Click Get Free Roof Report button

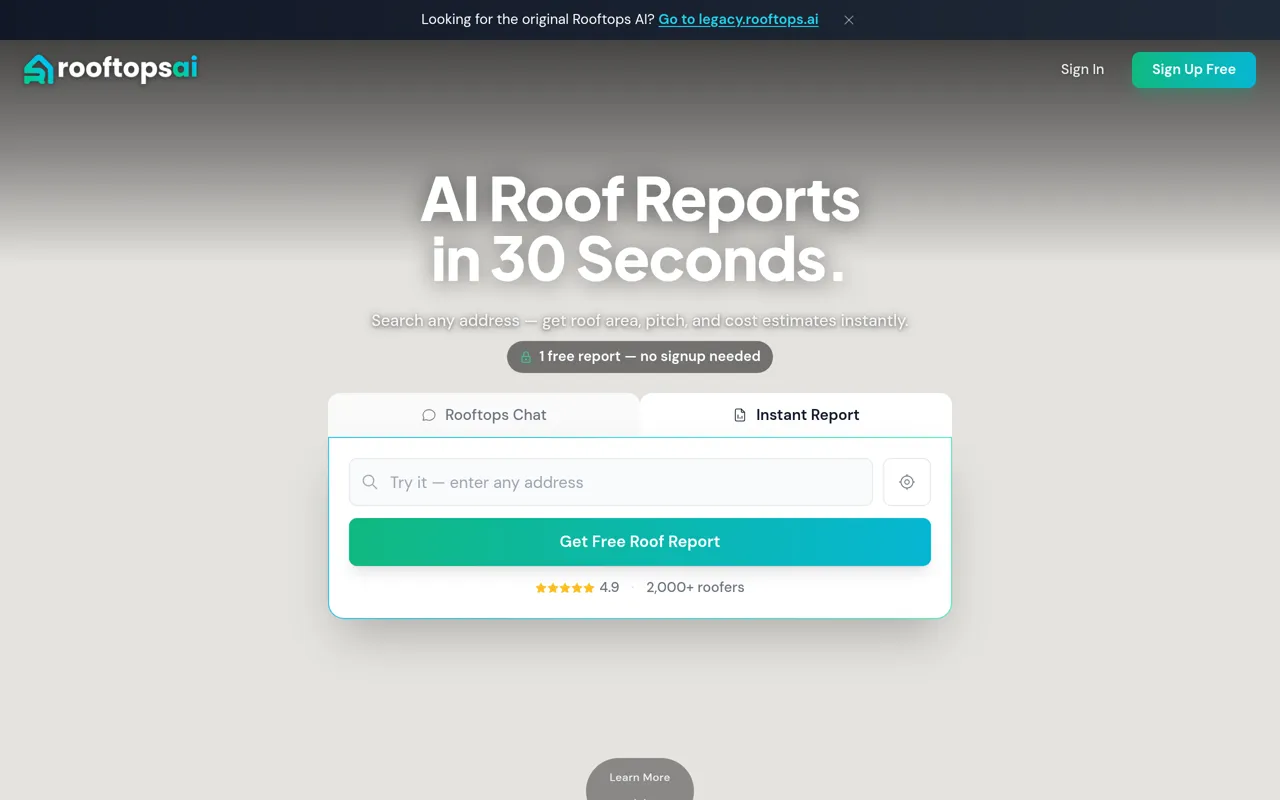pyautogui.click(x=640, y=542)
